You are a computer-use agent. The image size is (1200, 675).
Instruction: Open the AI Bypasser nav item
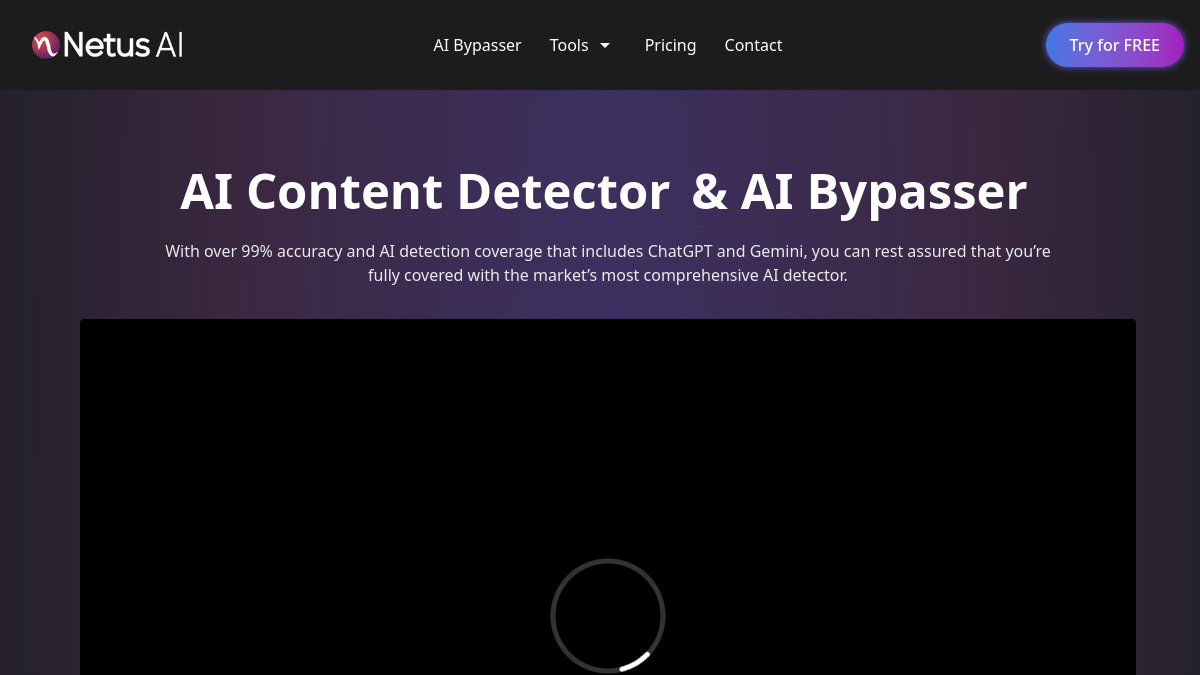point(477,45)
